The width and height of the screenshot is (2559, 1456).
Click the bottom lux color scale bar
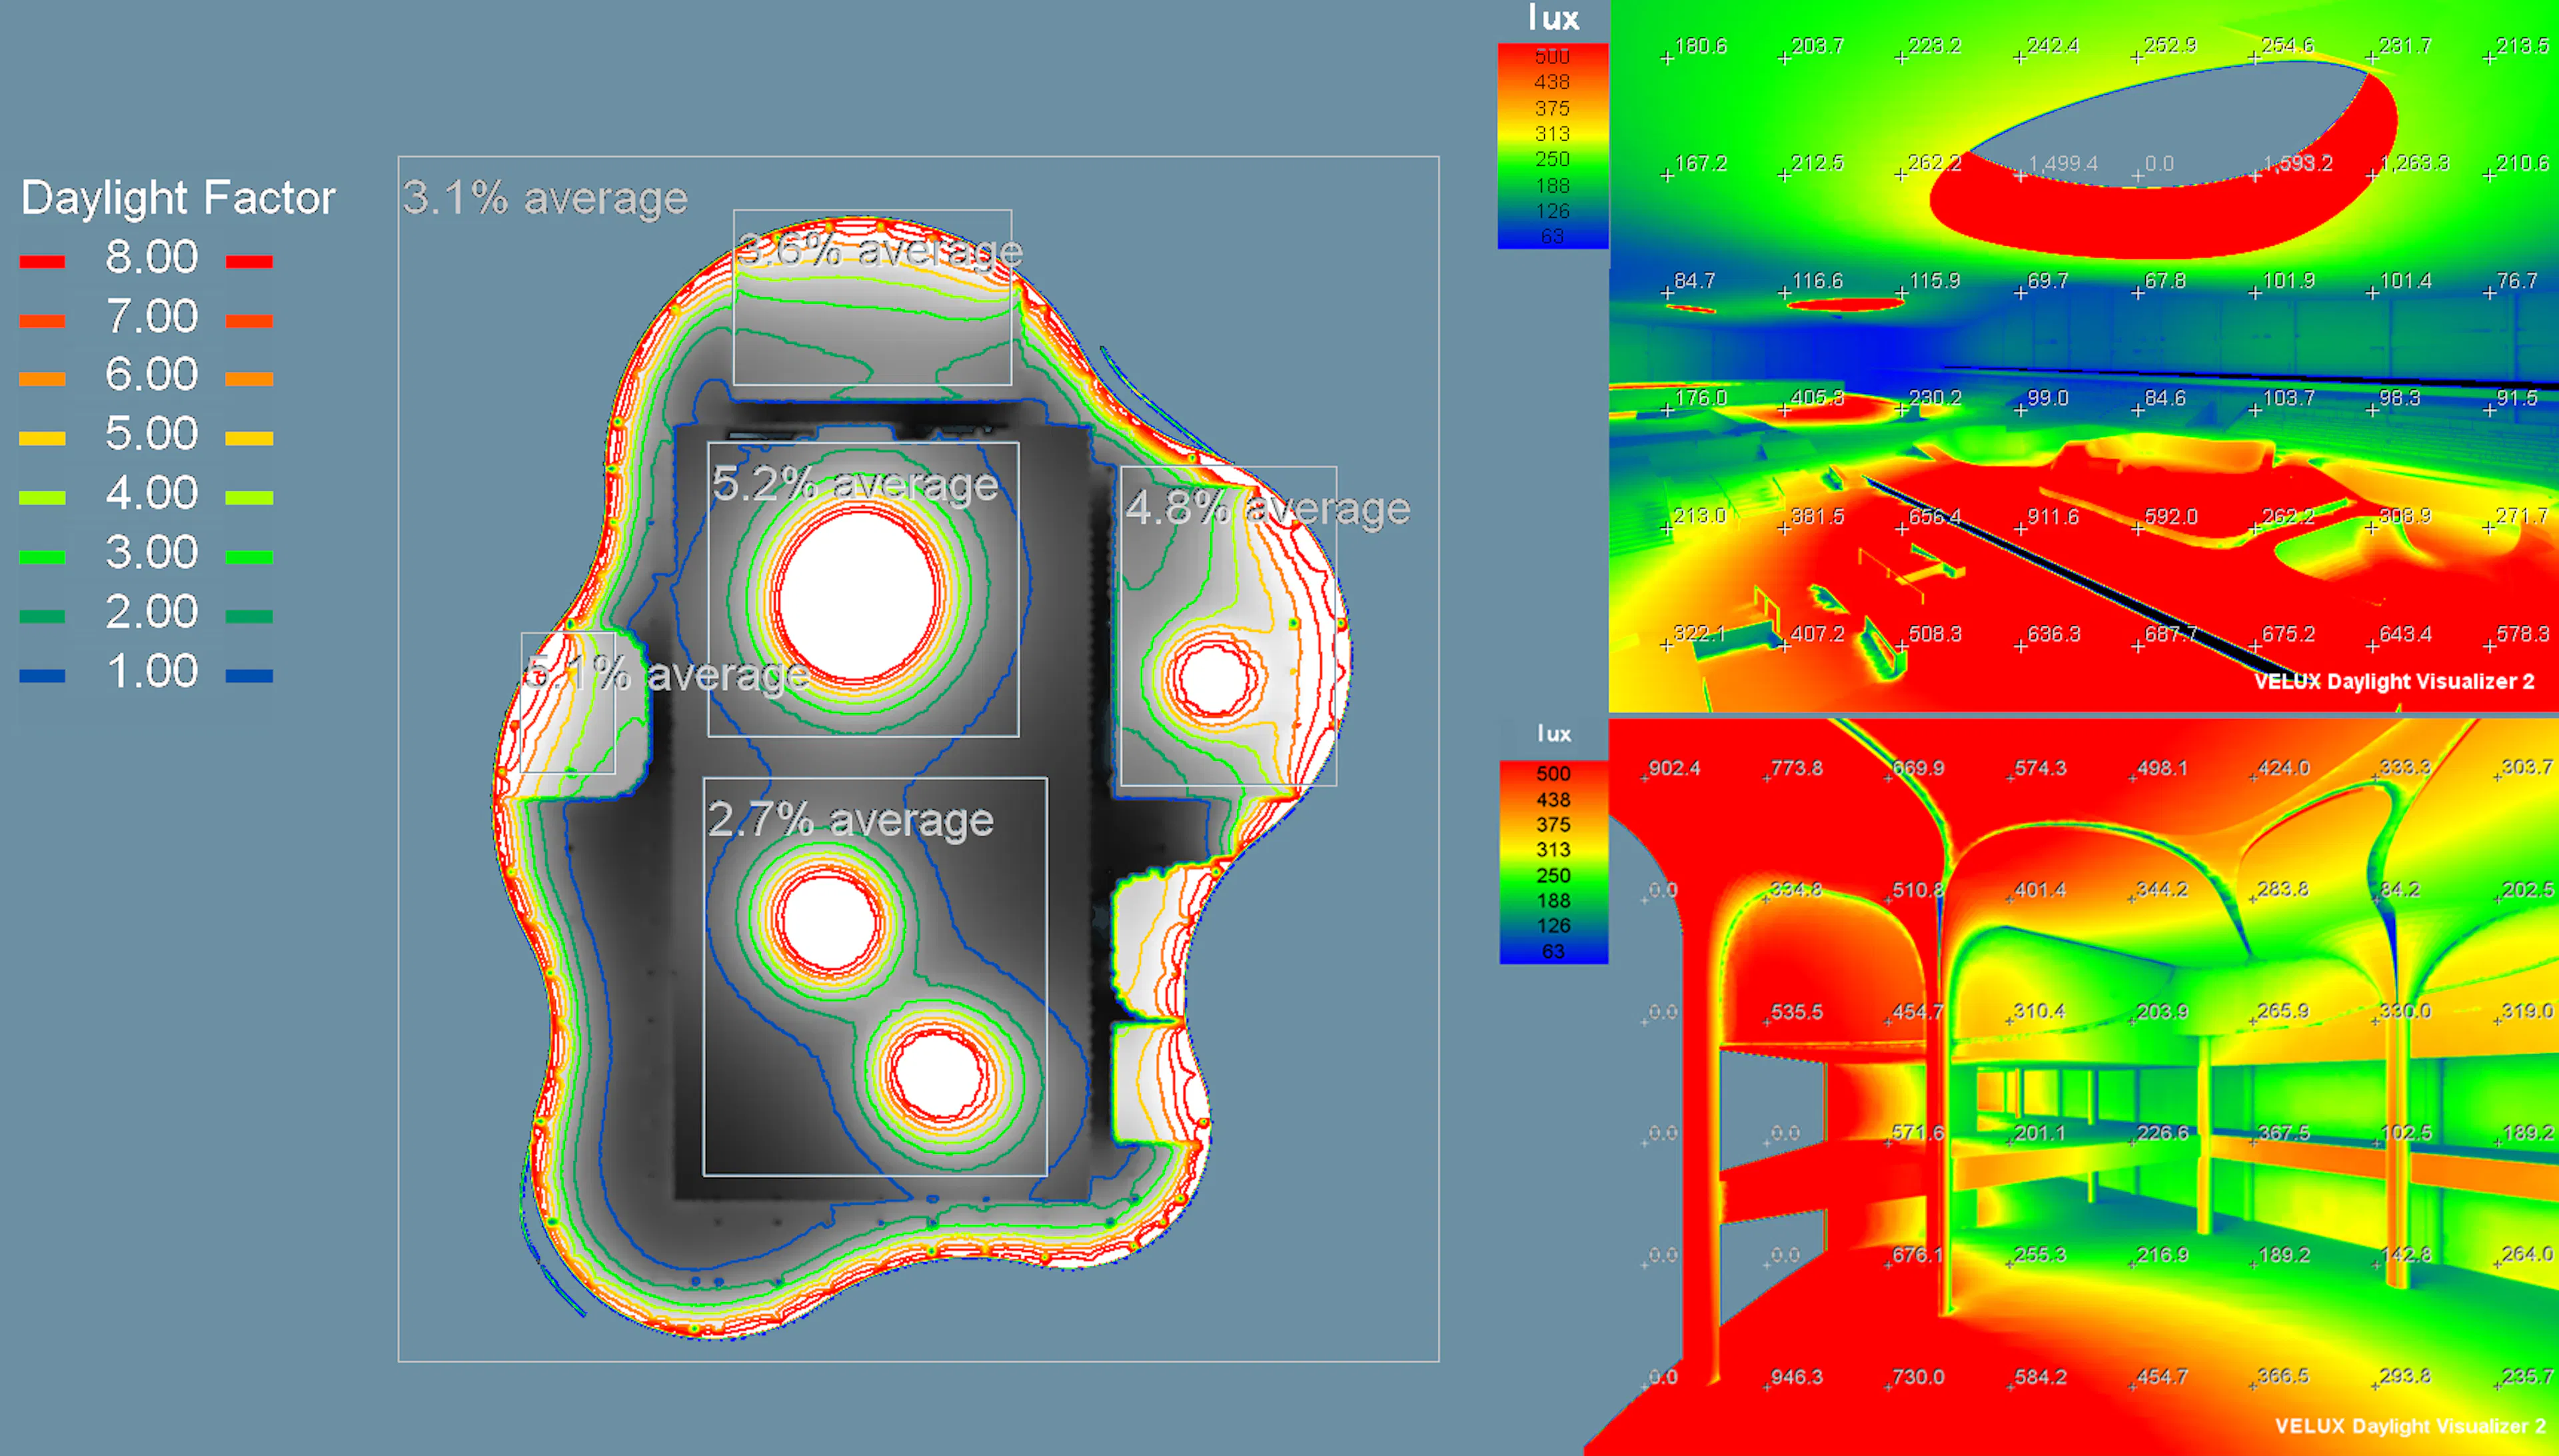(x=1553, y=862)
